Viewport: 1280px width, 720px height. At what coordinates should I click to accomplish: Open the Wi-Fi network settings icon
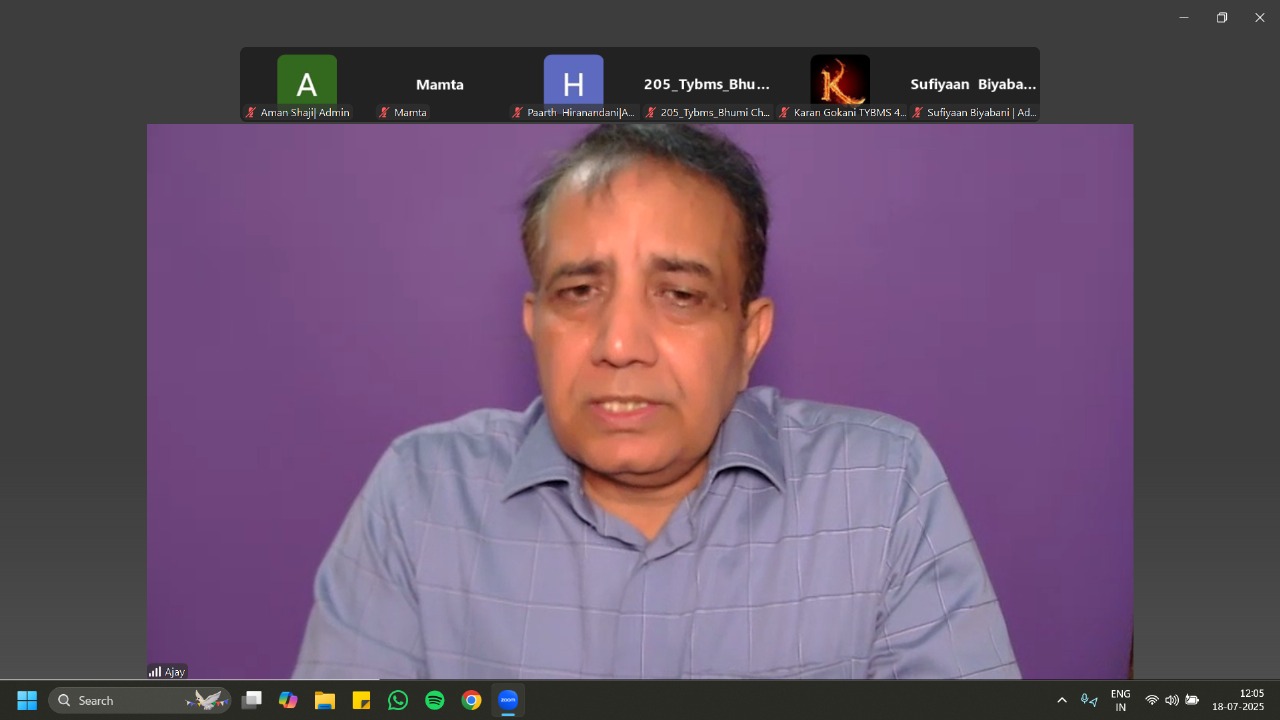[x=1152, y=700]
